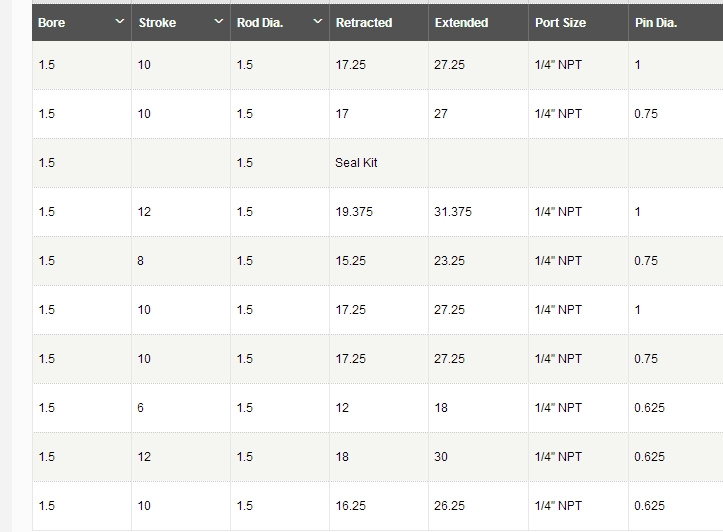Open the Rod Dia. filter chevron
Viewport: 723px width, 532px height.
click(x=318, y=21)
